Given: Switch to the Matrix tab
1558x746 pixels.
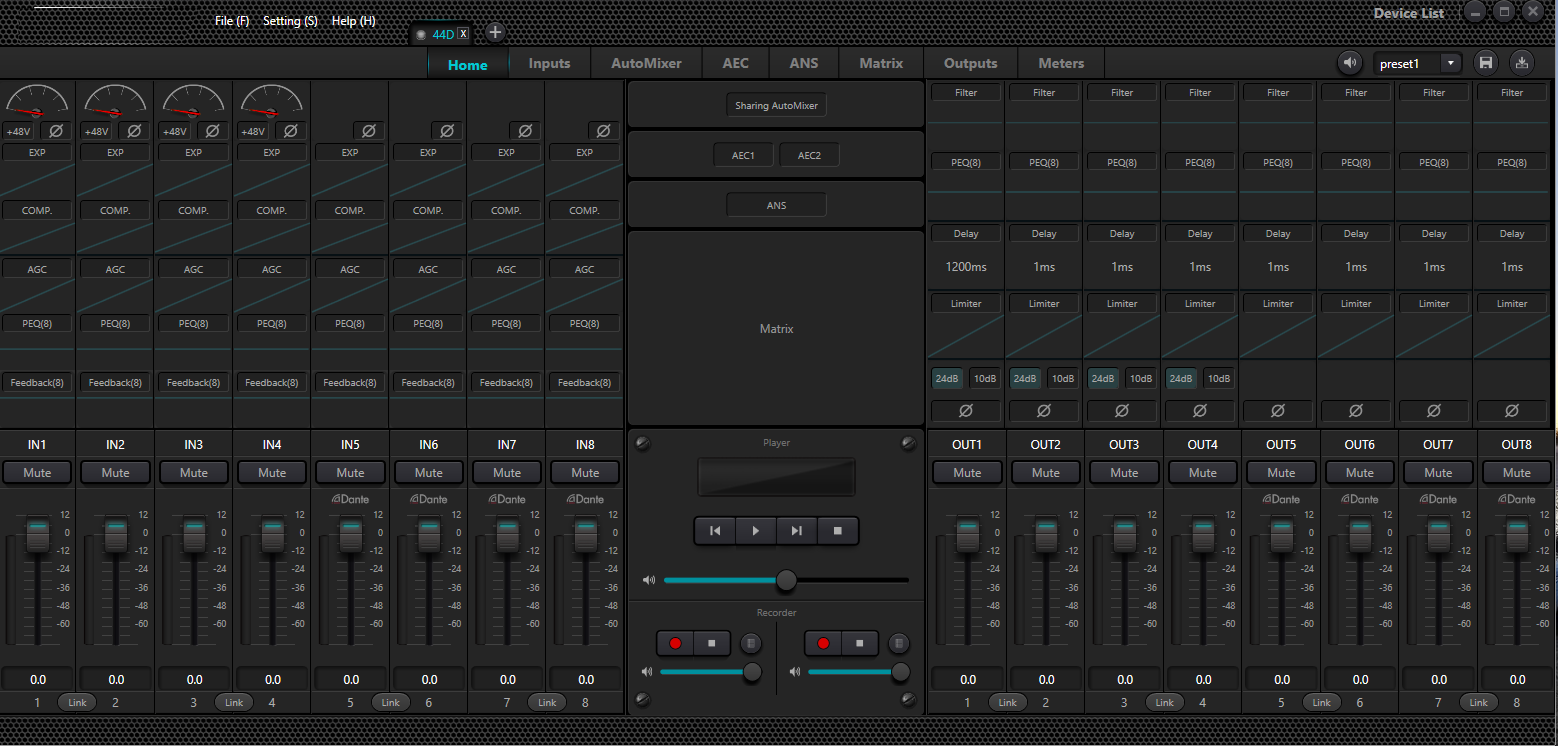Looking at the screenshot, I should click(x=880, y=63).
